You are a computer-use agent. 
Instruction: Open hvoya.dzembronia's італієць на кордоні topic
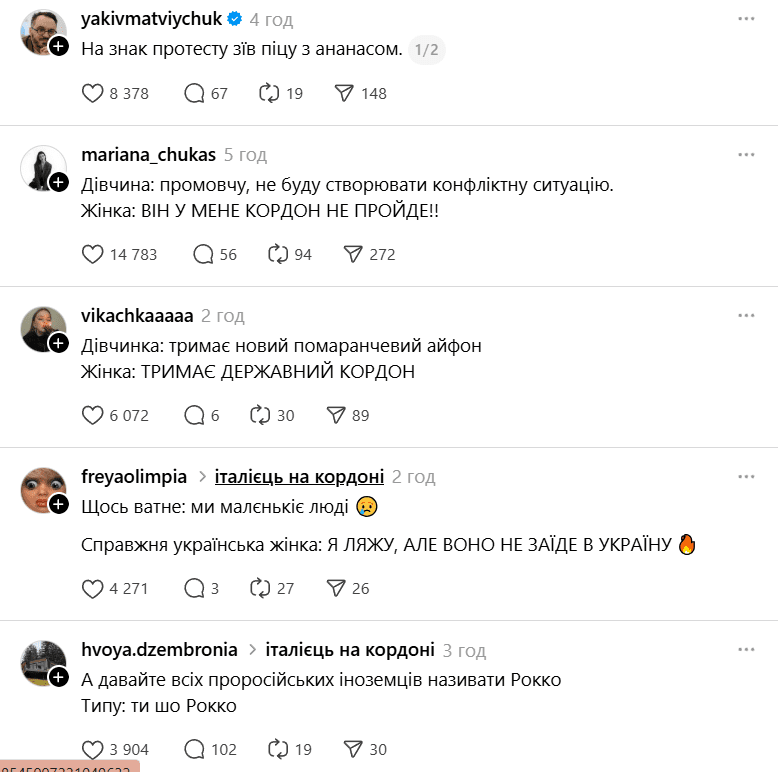click(350, 650)
